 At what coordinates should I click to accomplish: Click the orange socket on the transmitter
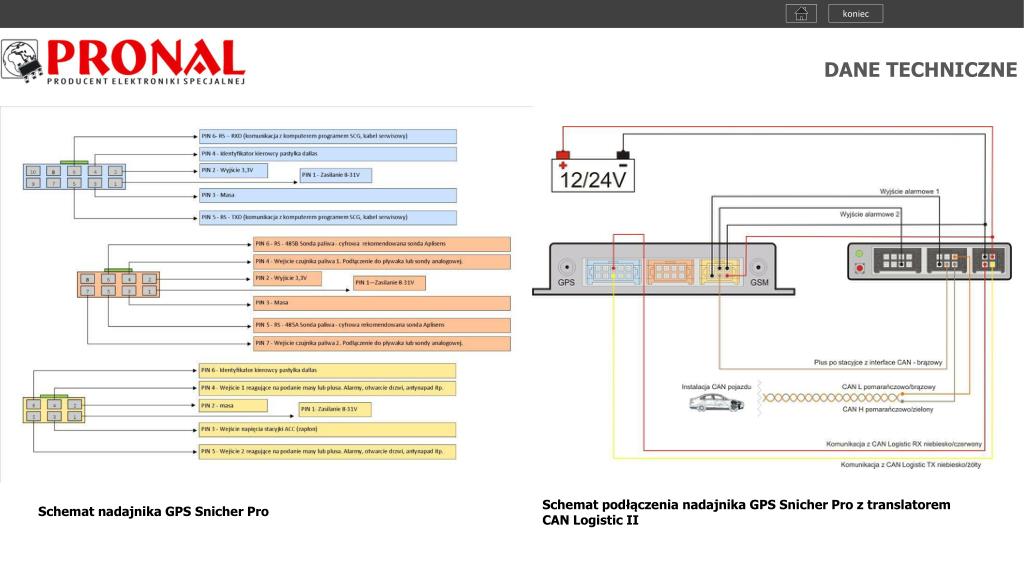pyautogui.click(x=670, y=271)
